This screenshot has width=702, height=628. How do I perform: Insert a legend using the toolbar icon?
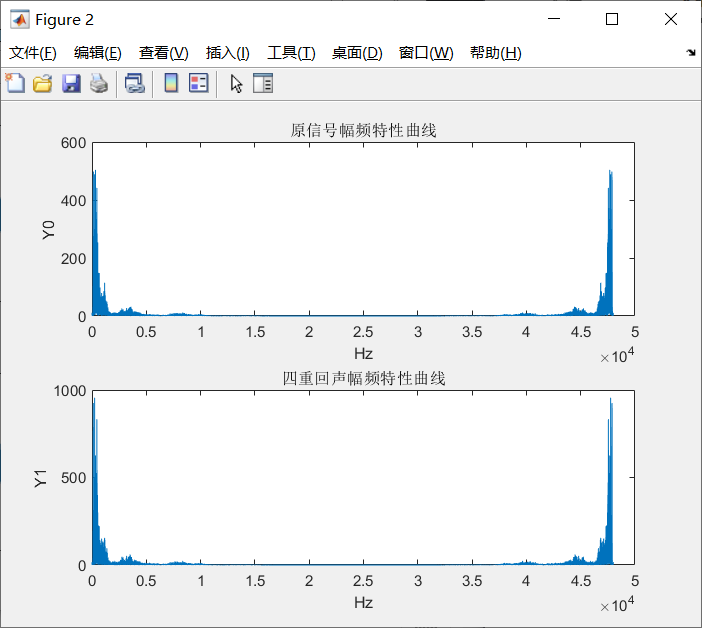pyautogui.click(x=198, y=83)
